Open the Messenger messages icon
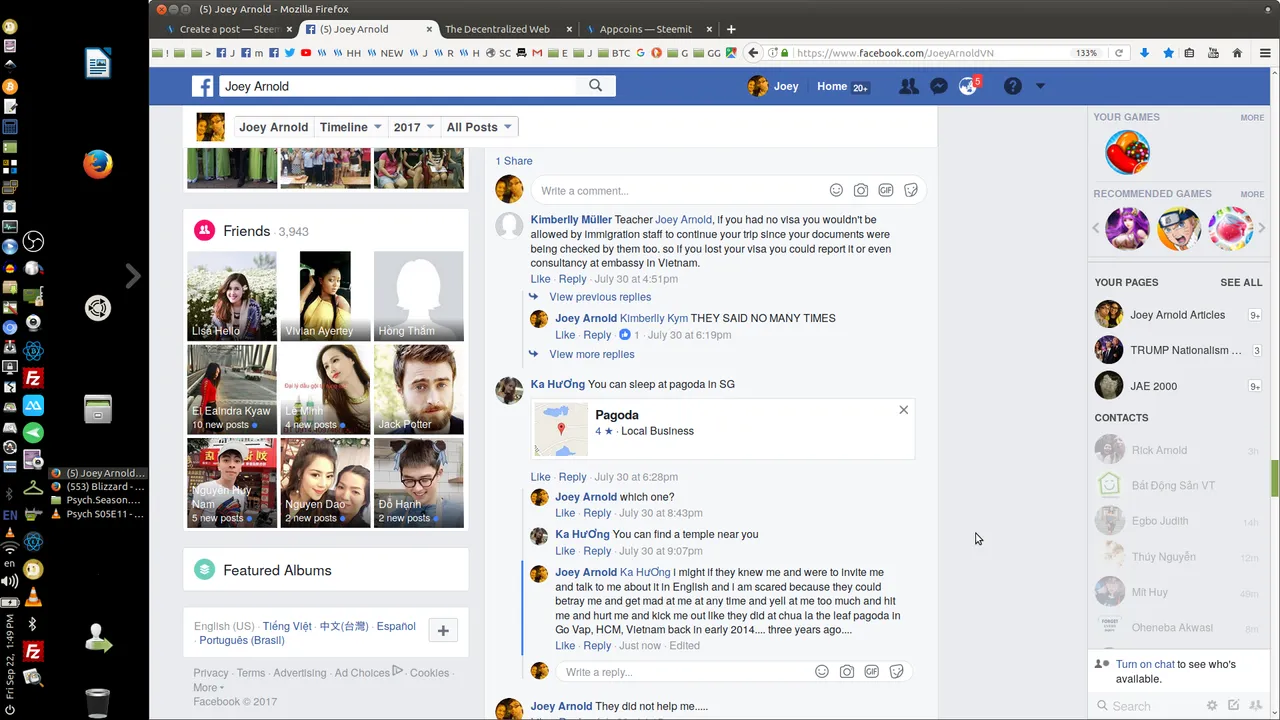This screenshot has height=720, width=1280. [938, 87]
